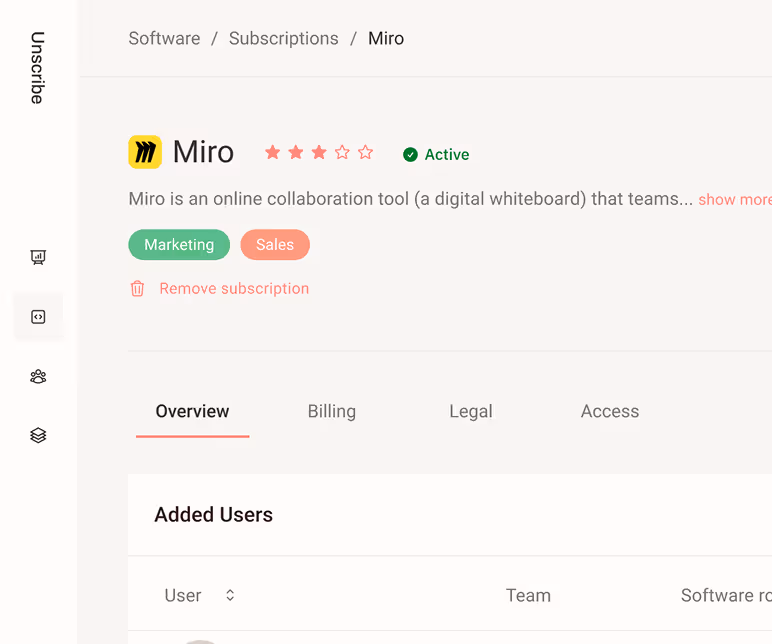Rate Miro one star
Image resolution: width=772 pixels, height=644 pixels.
click(x=272, y=152)
